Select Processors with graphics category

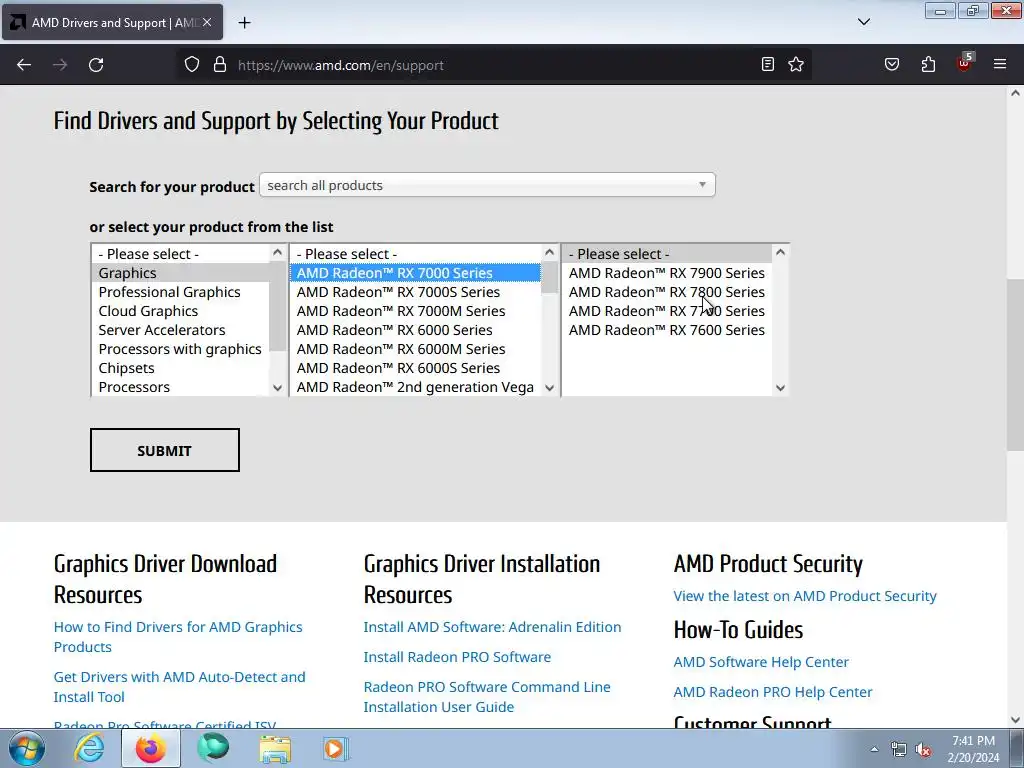tap(180, 349)
